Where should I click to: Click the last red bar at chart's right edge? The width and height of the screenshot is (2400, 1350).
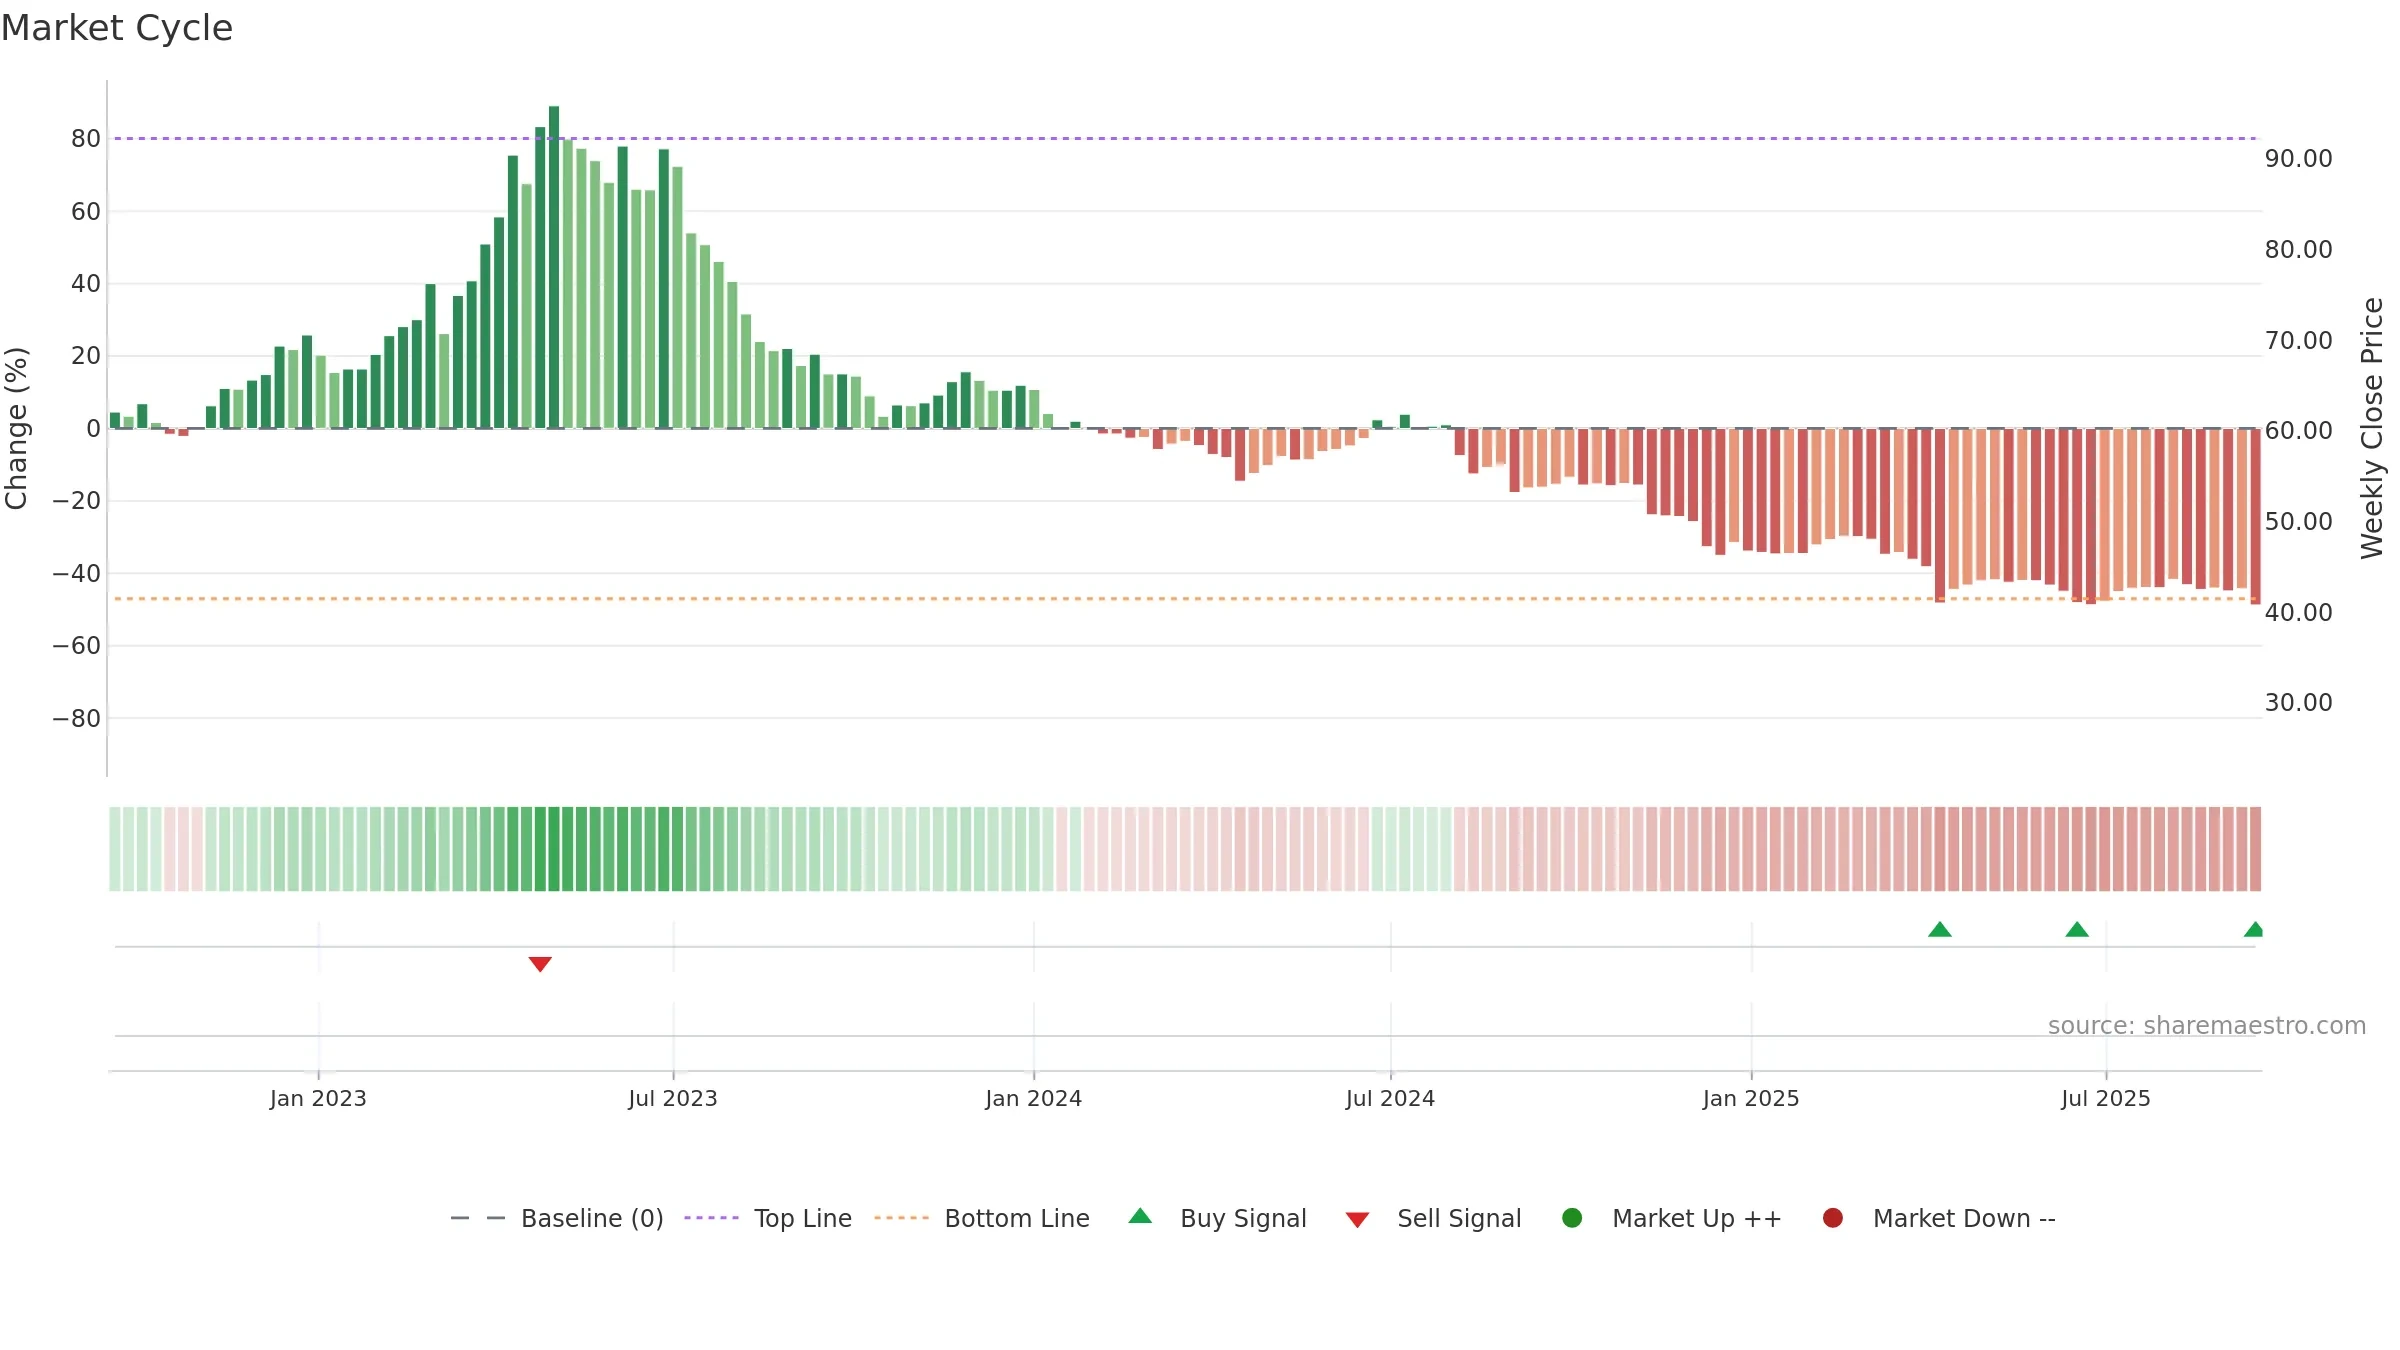pos(2255,516)
